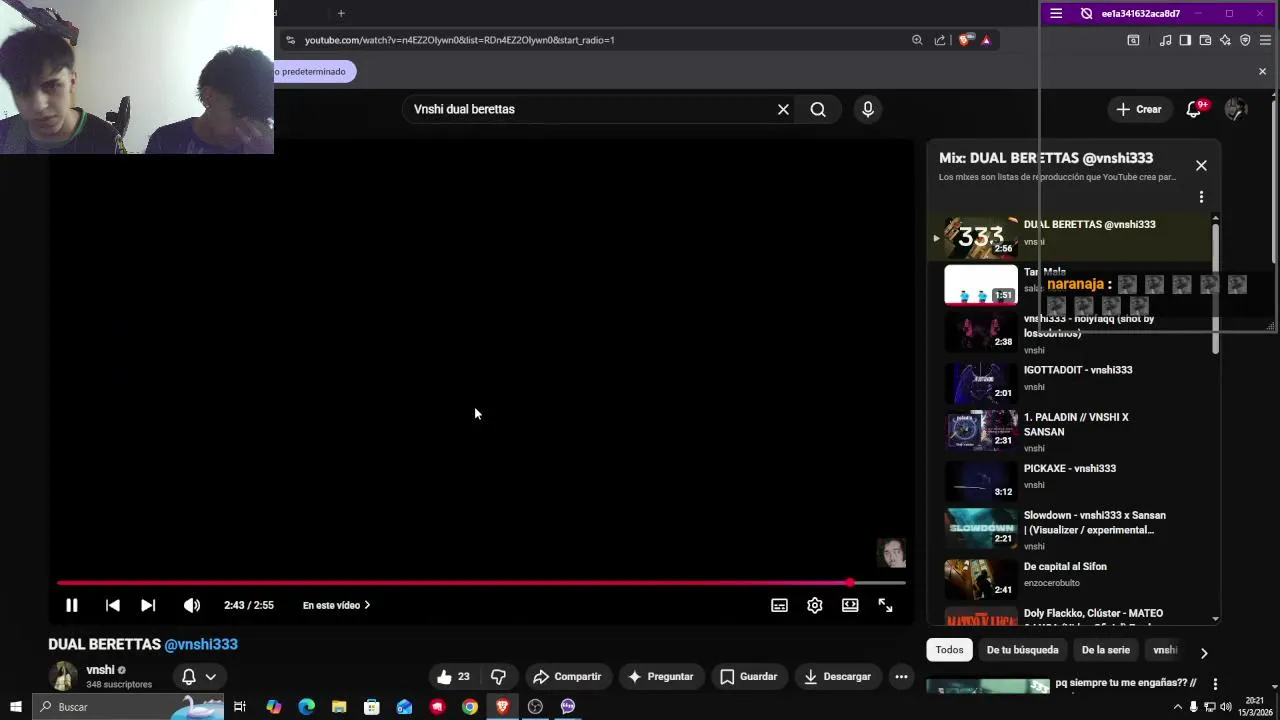Start voice search with microphone
This screenshot has height=720, width=1280.
tap(868, 109)
